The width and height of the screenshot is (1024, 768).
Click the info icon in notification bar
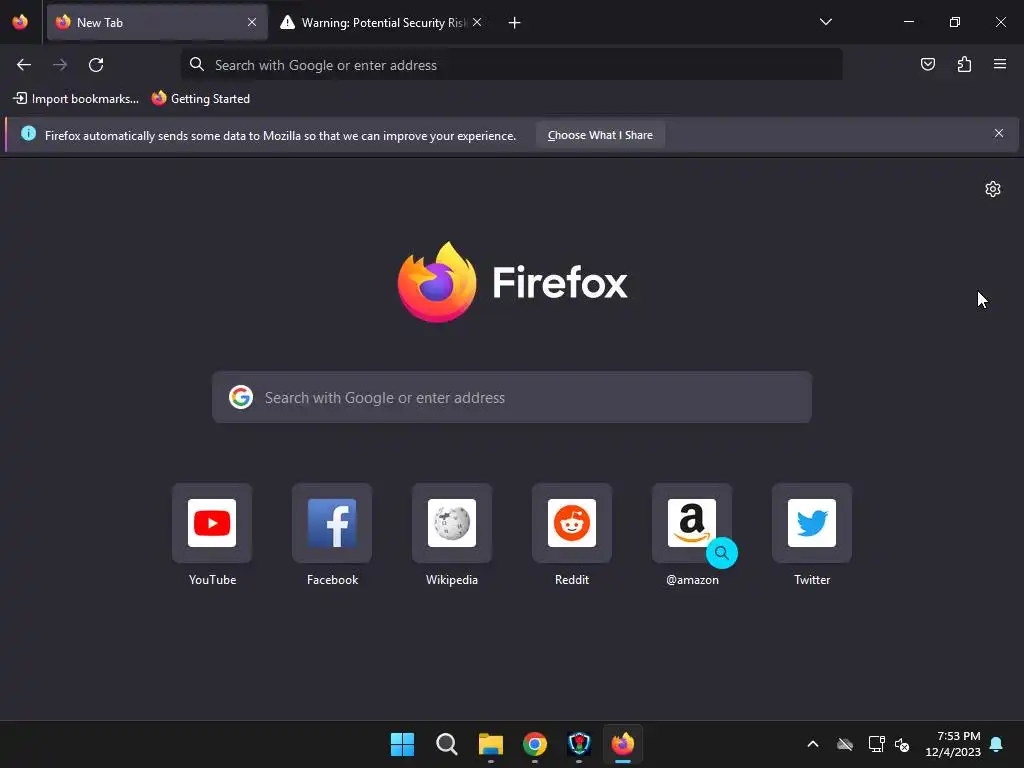pyautogui.click(x=28, y=134)
